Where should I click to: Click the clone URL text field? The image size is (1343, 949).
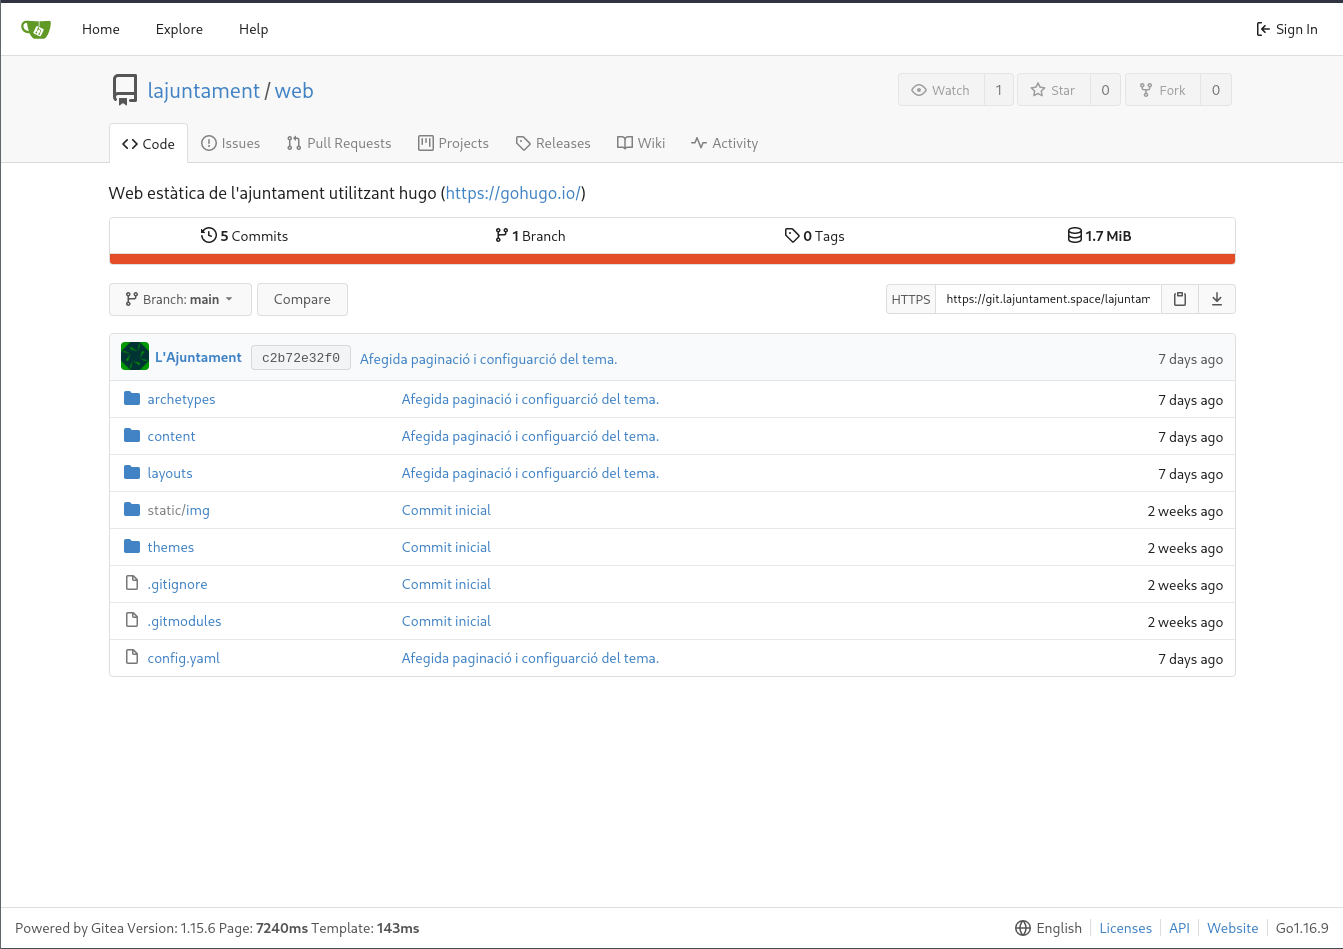click(x=1047, y=299)
